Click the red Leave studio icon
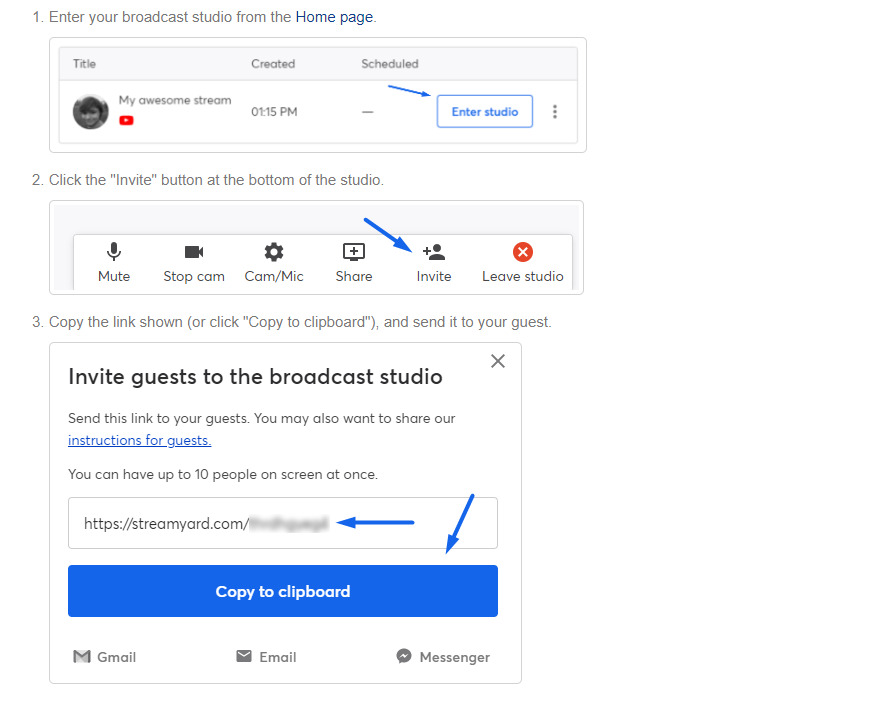 click(523, 252)
